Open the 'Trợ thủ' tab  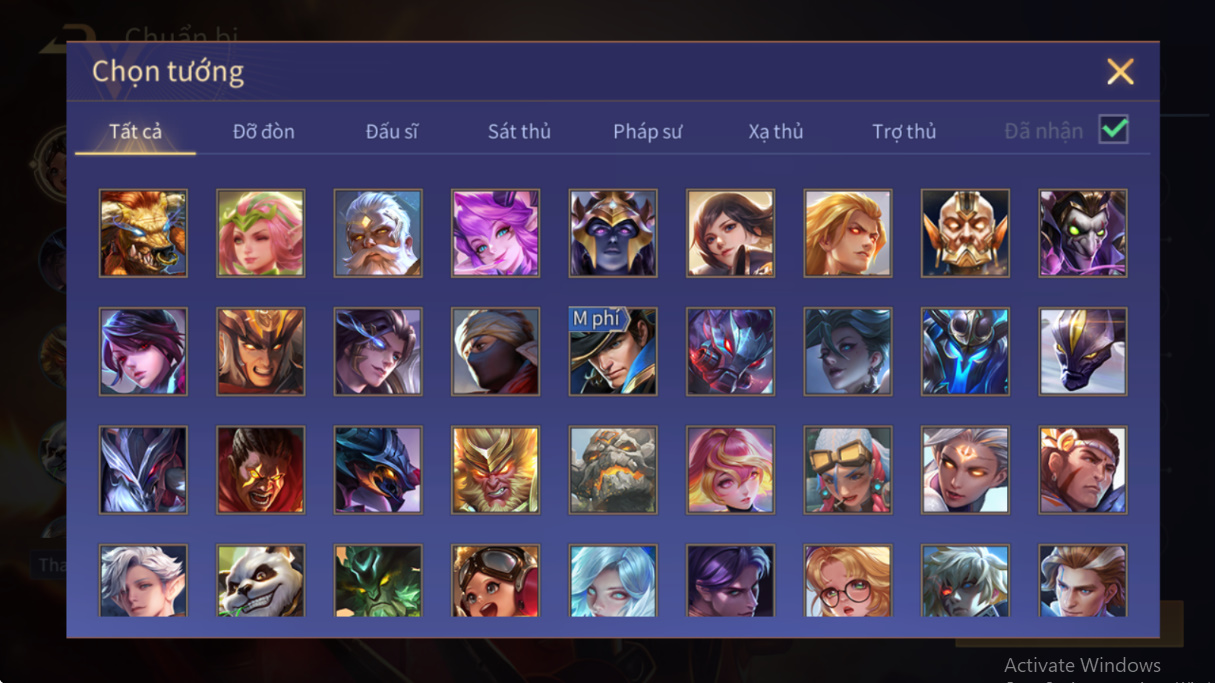click(x=904, y=131)
